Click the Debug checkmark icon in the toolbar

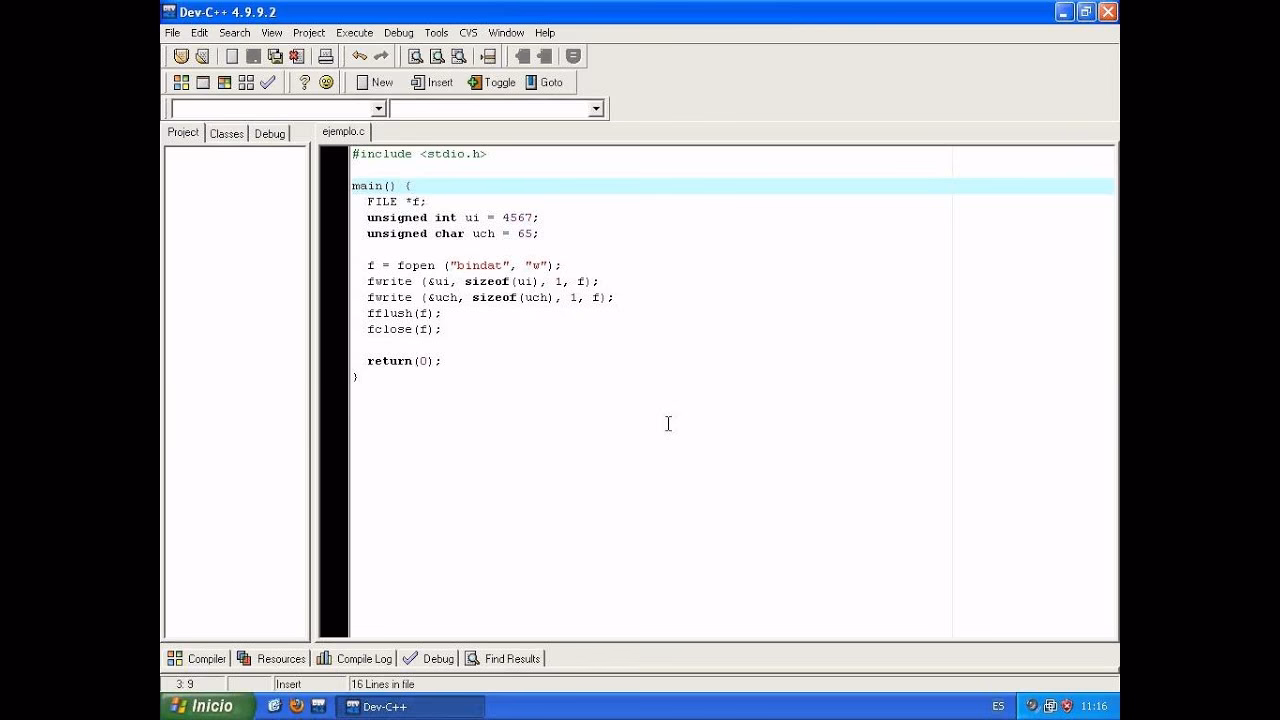tap(268, 82)
